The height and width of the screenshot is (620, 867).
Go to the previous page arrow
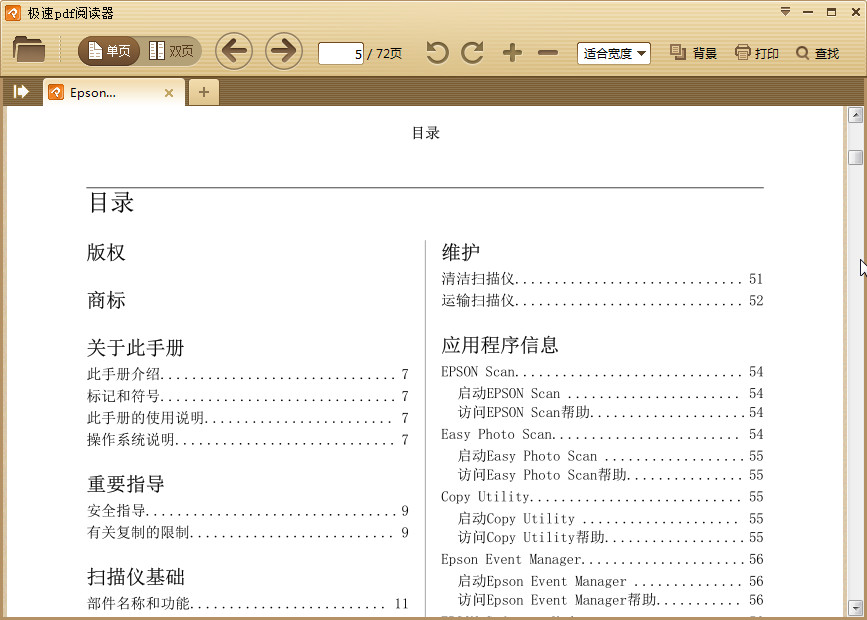pyautogui.click(x=234, y=51)
